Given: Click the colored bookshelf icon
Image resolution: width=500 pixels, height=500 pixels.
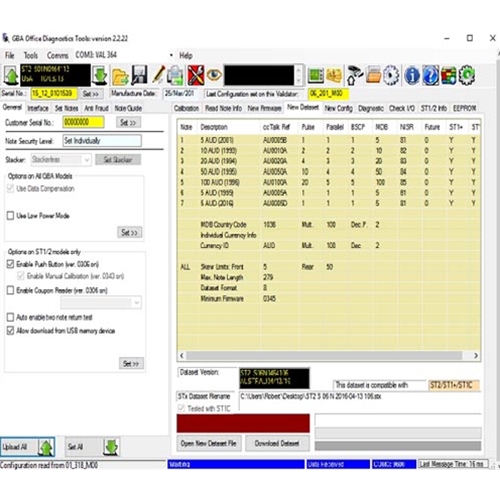Looking at the screenshot, I should coord(448,75).
